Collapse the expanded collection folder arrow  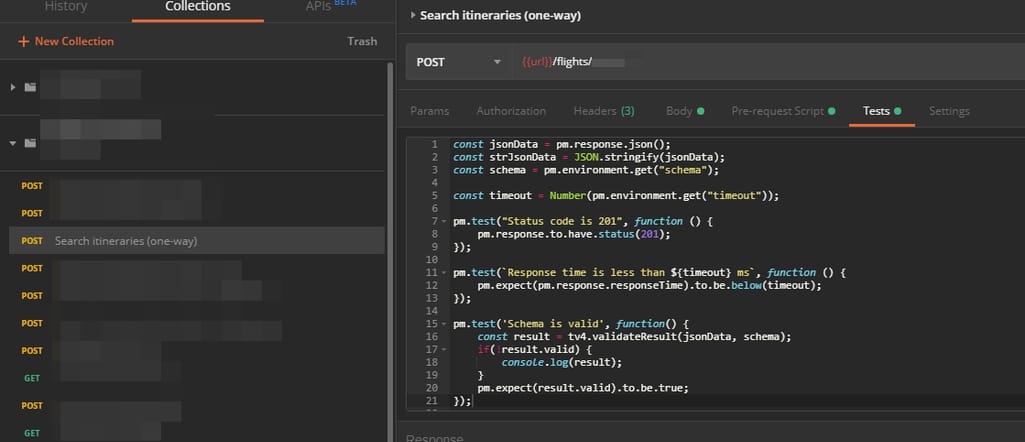13,143
